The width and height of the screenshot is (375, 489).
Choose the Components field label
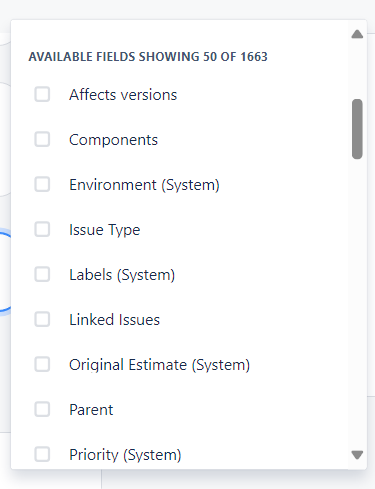coord(113,140)
